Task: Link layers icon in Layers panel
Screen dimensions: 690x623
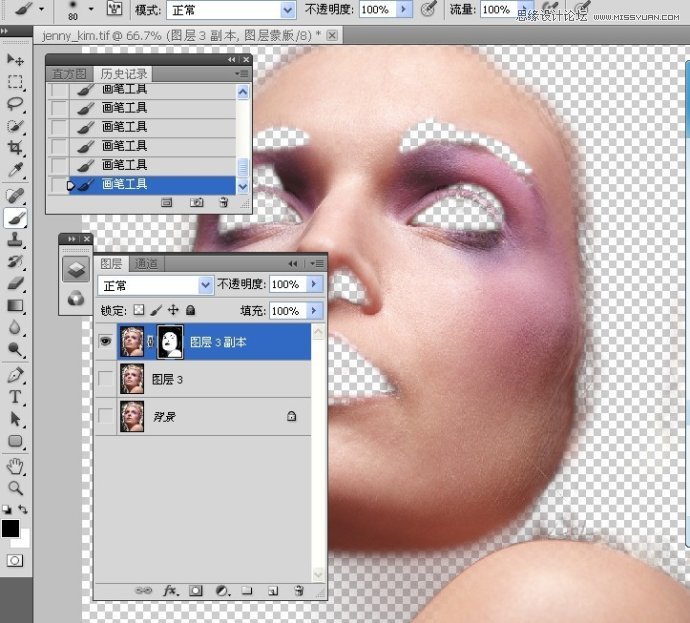Action: click(143, 591)
